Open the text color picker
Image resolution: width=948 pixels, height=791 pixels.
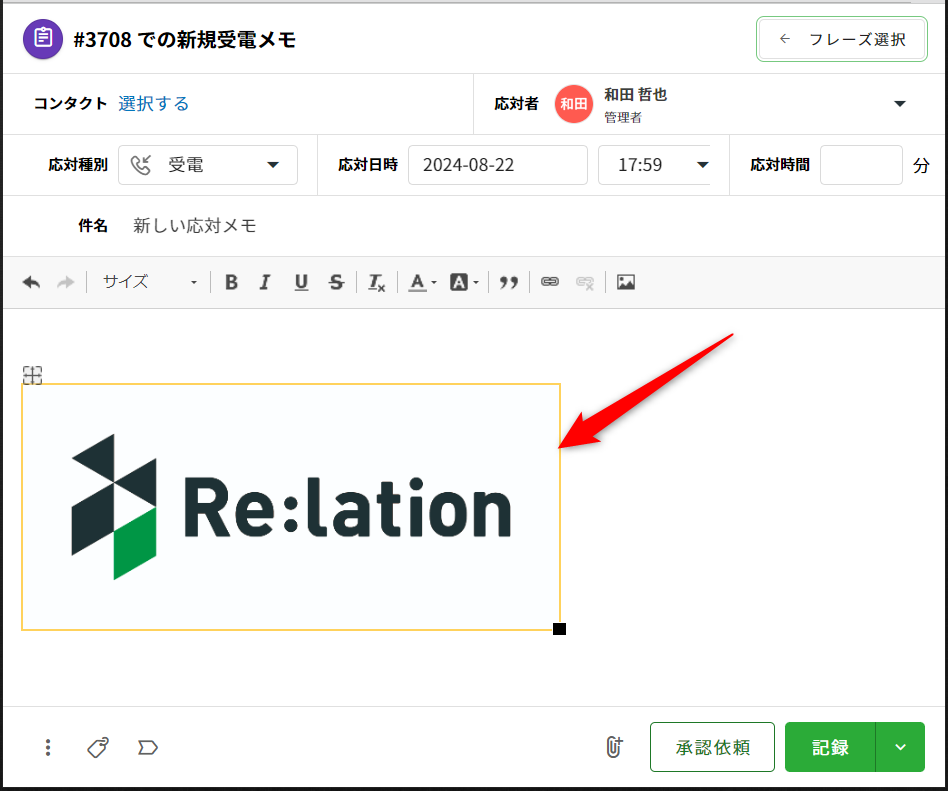(x=422, y=283)
